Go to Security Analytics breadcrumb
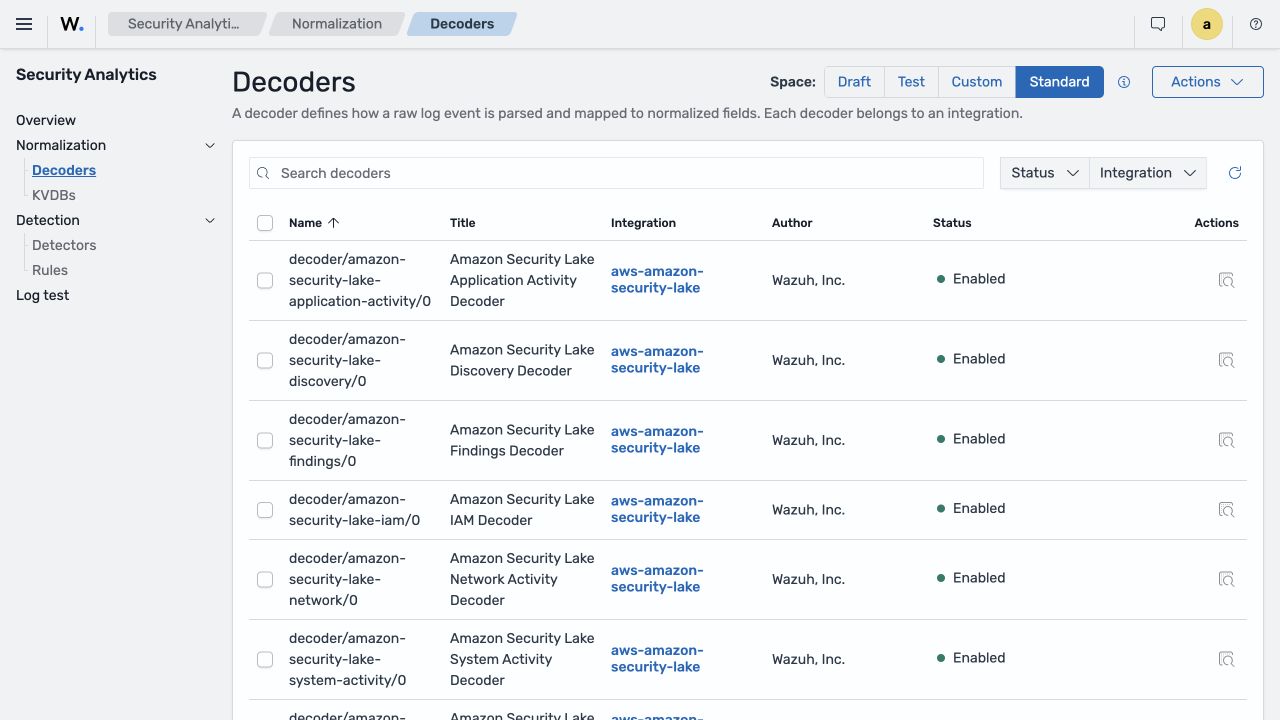The image size is (1280, 720). (185, 24)
